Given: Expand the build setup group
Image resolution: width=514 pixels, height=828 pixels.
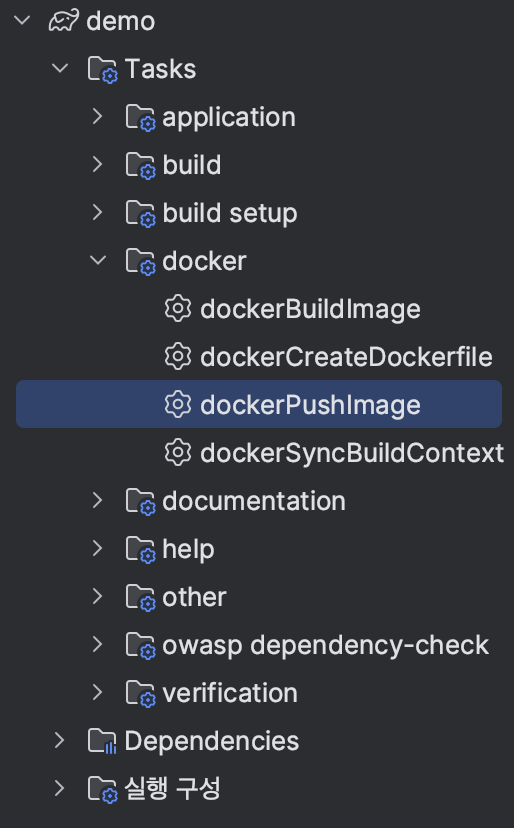Looking at the screenshot, I should (x=98, y=212).
